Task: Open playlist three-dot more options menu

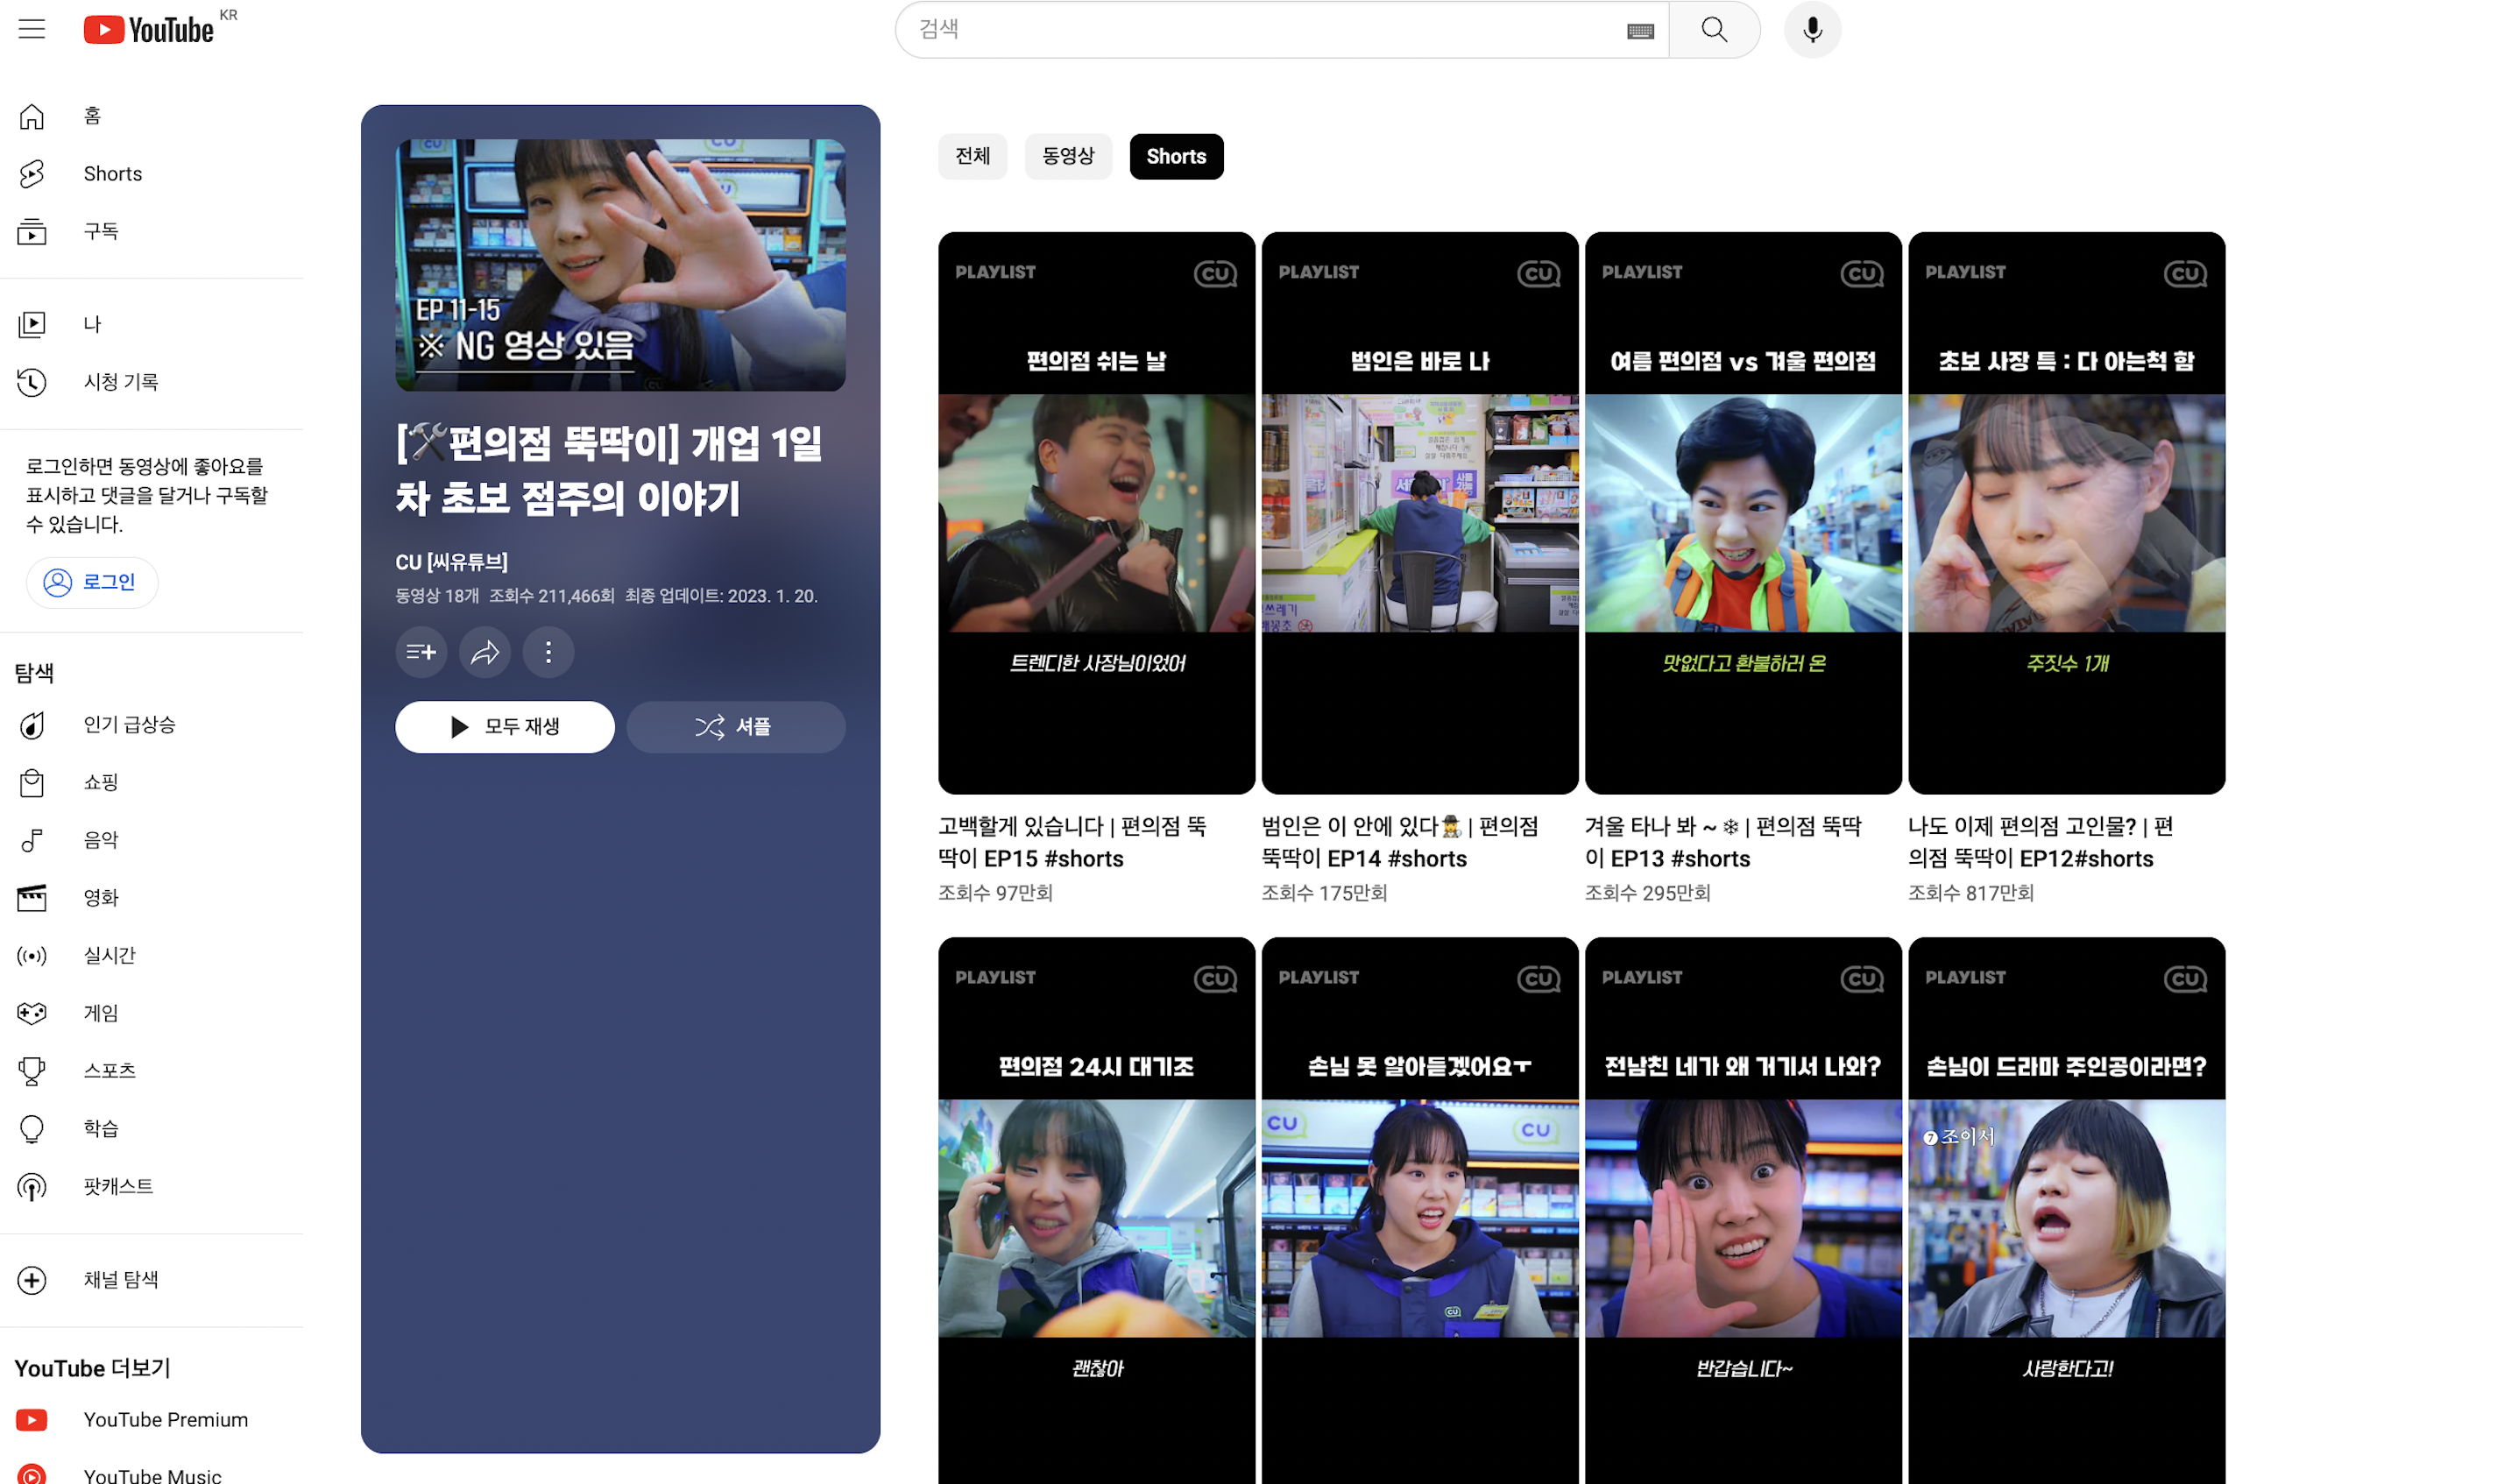Action: 548,652
